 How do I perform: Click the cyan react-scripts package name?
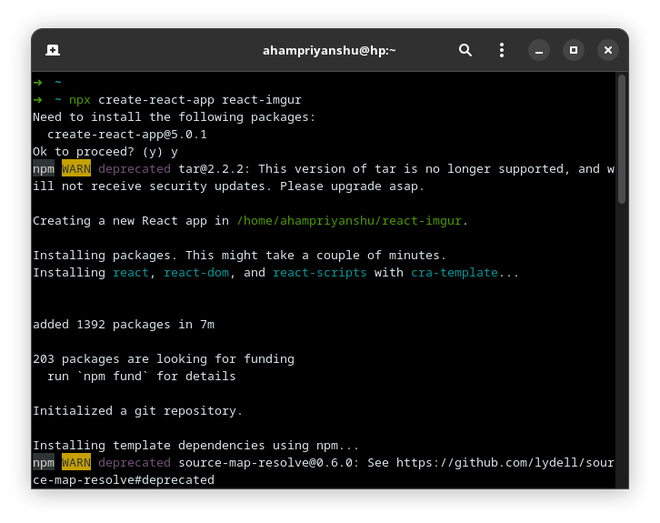point(319,273)
